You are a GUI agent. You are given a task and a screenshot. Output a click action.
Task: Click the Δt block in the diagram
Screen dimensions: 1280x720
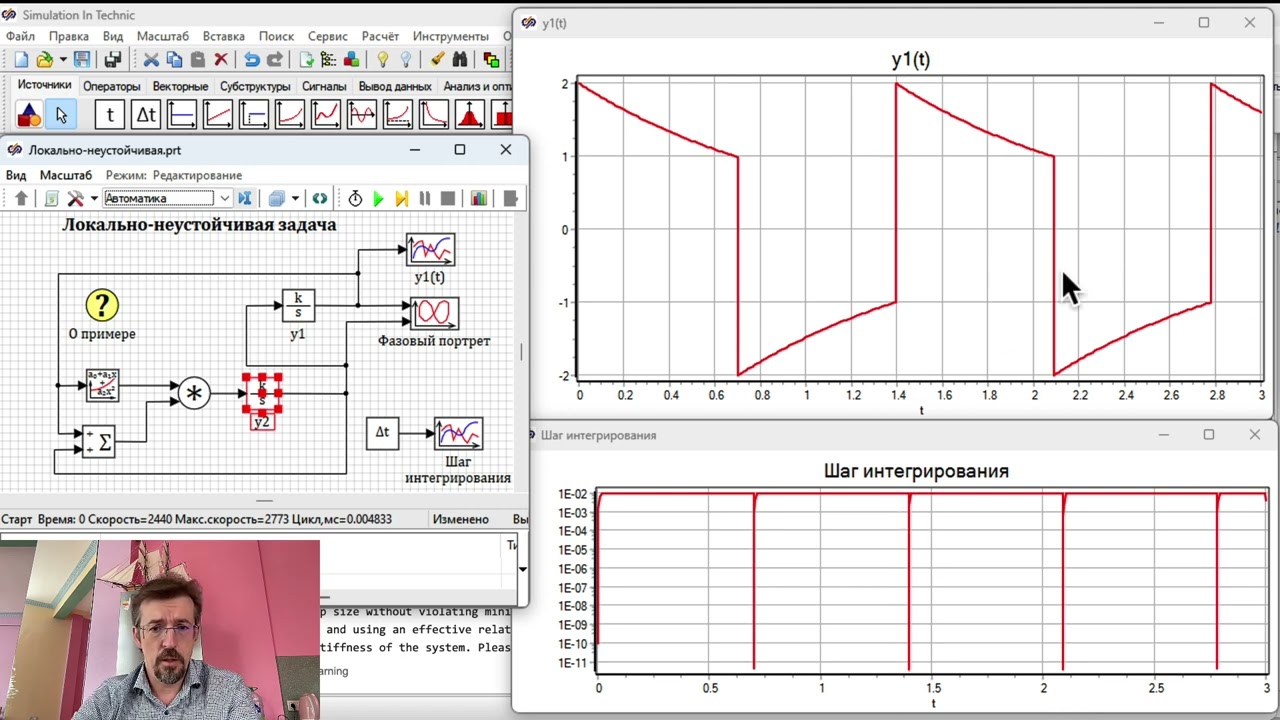(x=382, y=433)
